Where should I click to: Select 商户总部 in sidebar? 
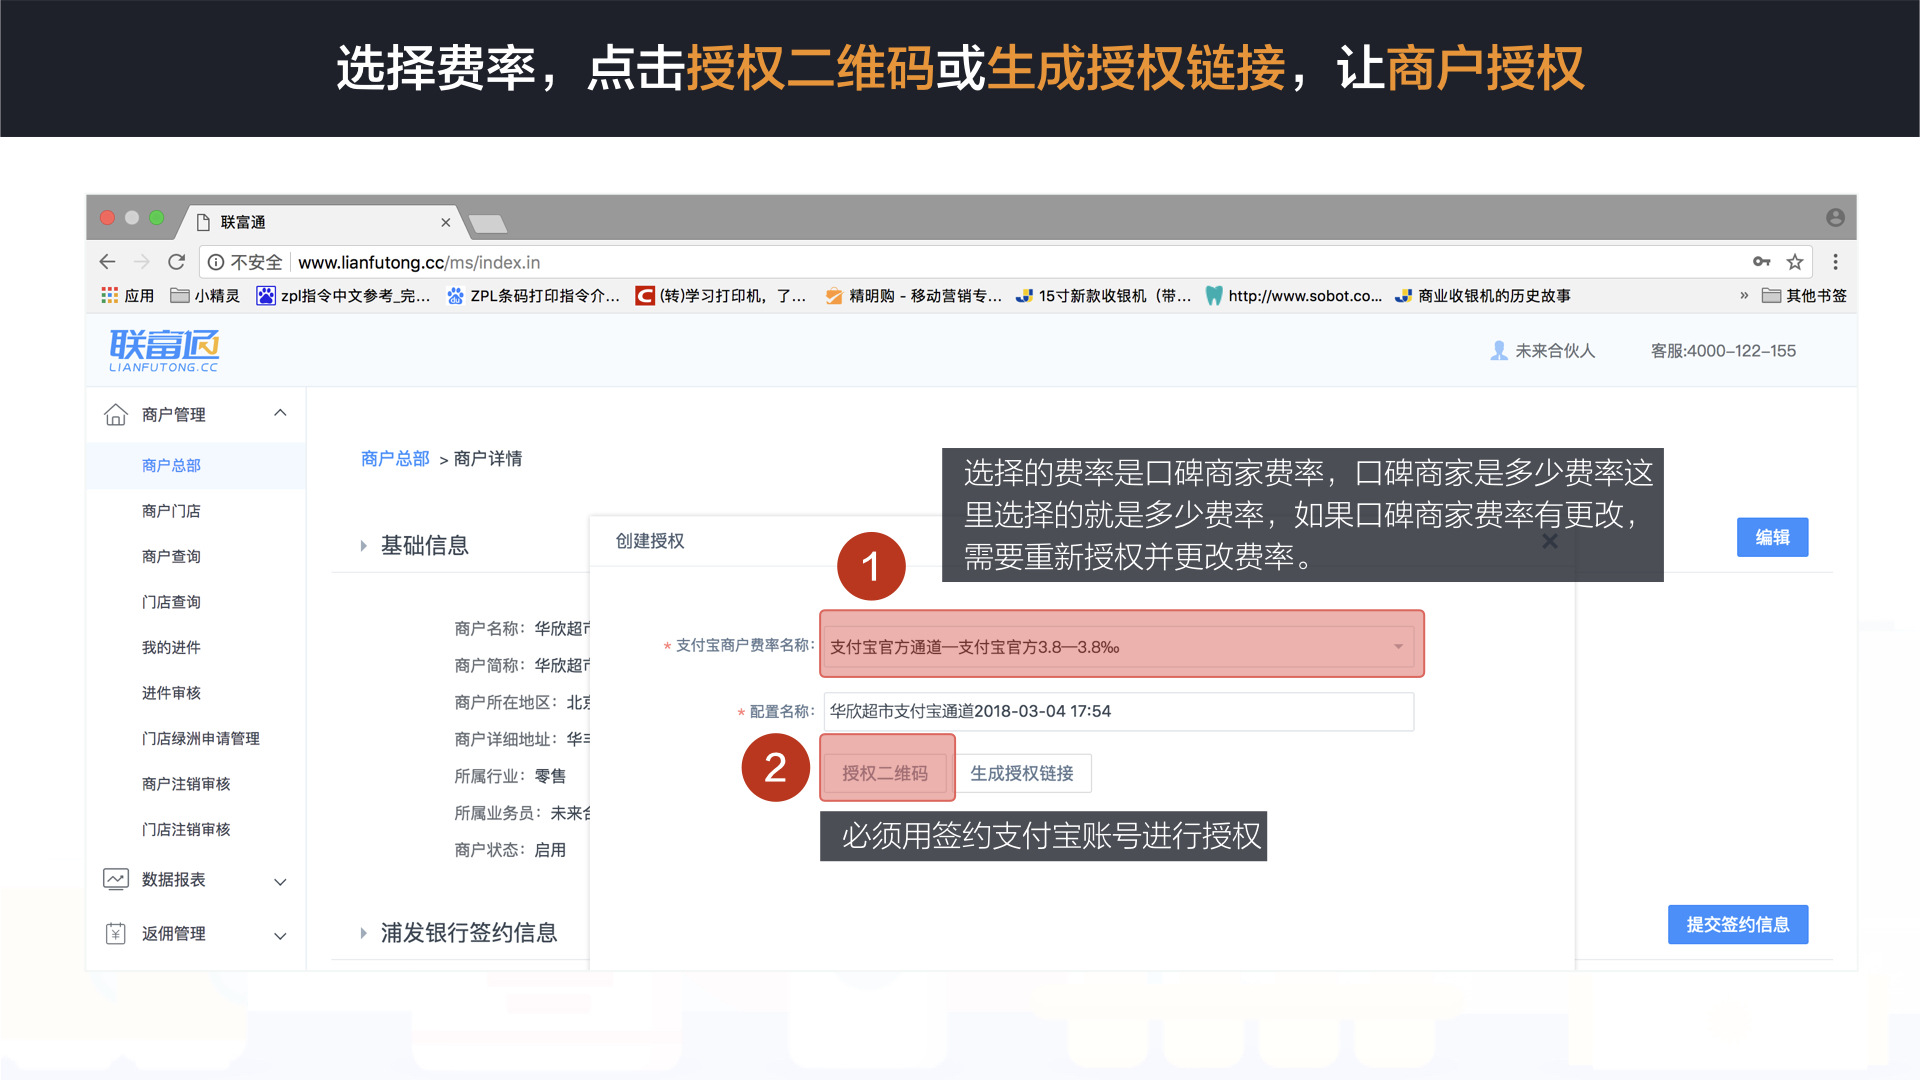(171, 466)
